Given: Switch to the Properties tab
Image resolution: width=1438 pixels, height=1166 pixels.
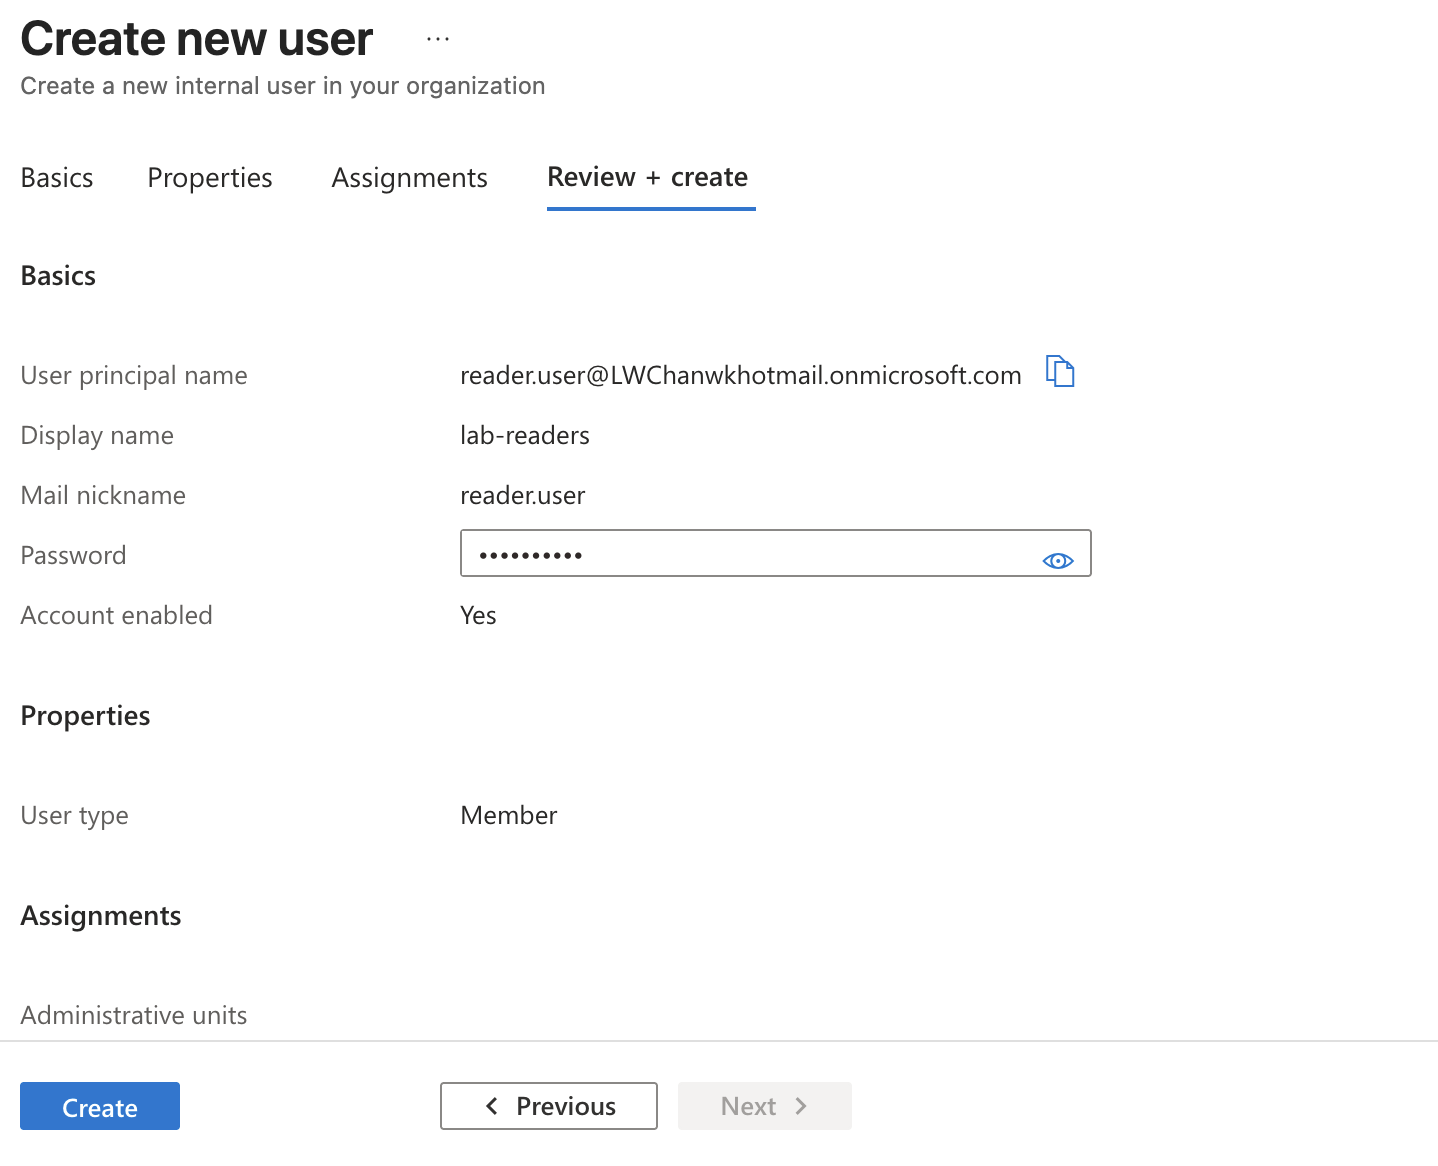Looking at the screenshot, I should pos(210,178).
